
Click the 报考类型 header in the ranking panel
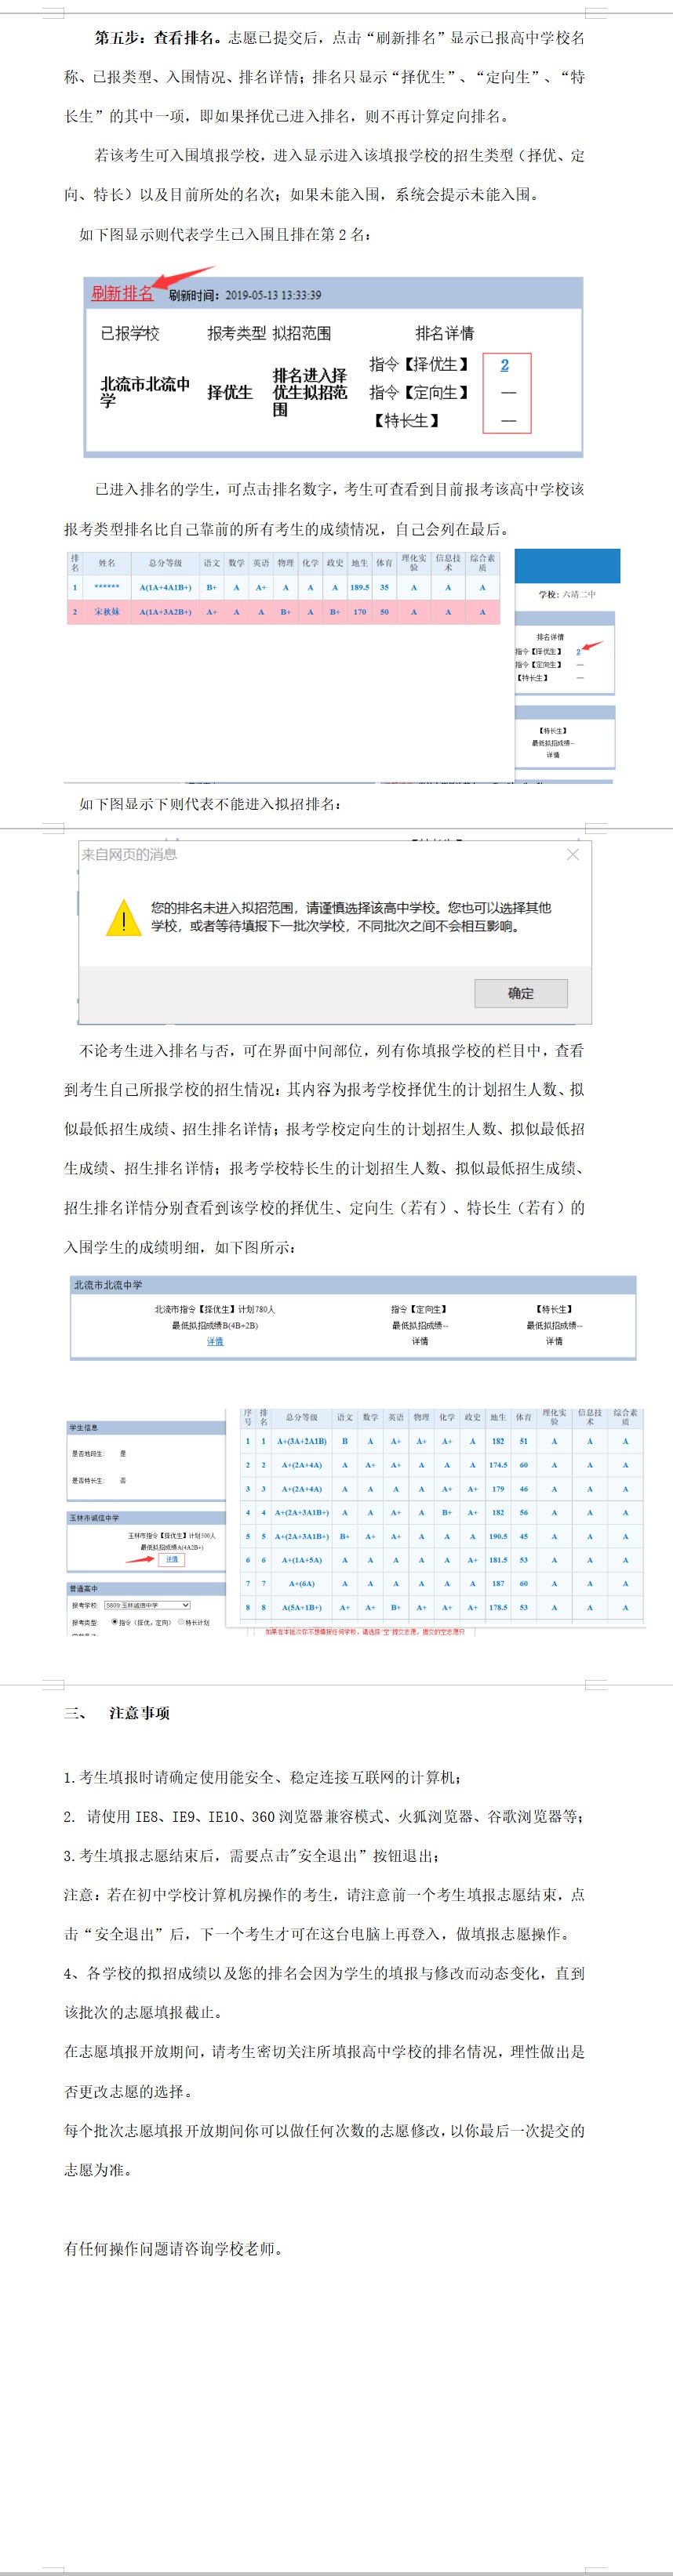click(237, 333)
